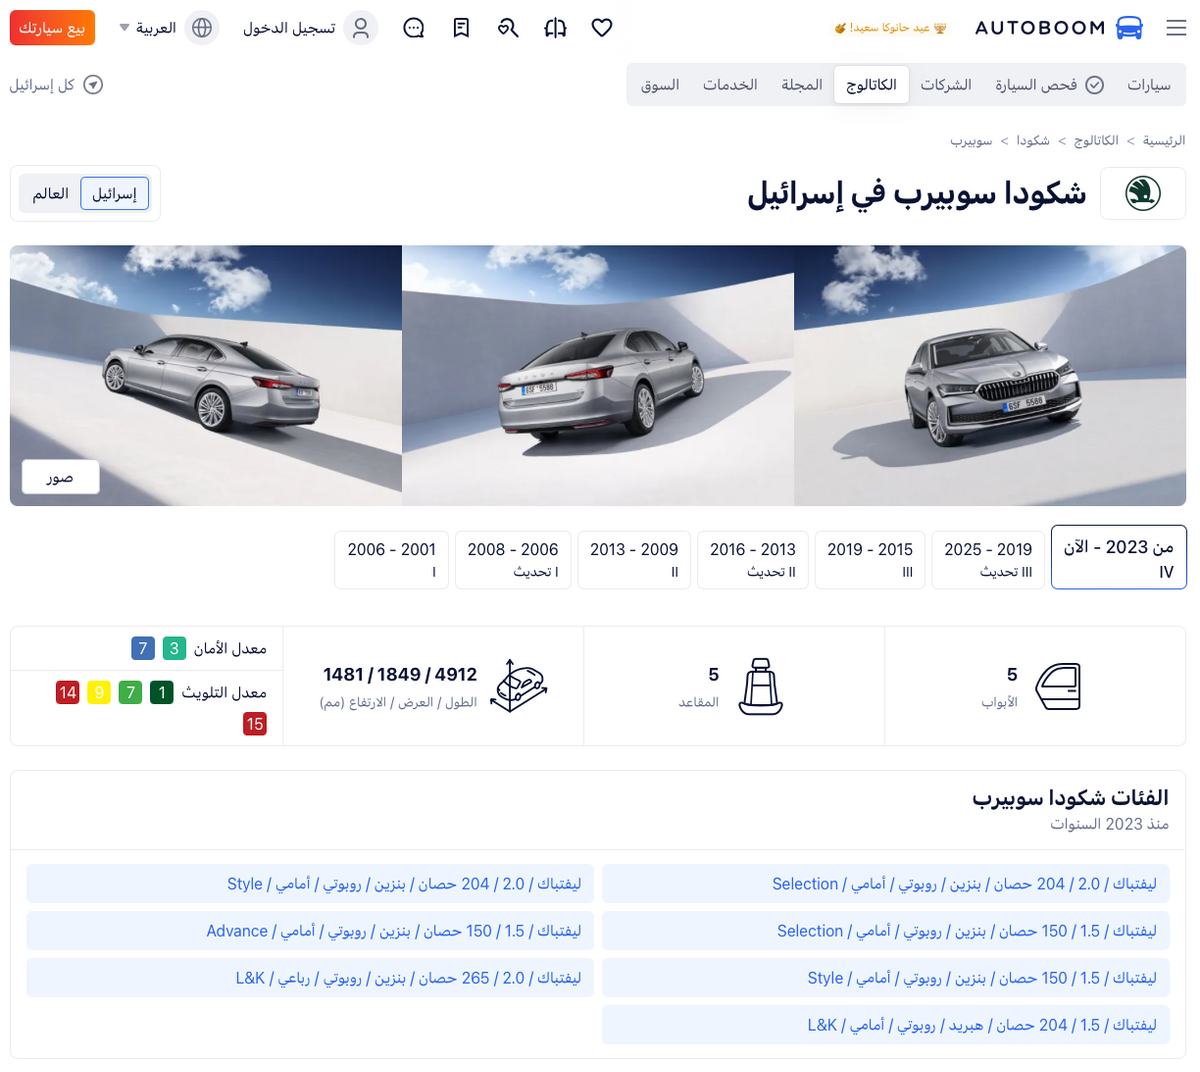Click the 4912 / 1849 / 1481 dimensions value
This screenshot has width=1200, height=1072.
coord(400,674)
